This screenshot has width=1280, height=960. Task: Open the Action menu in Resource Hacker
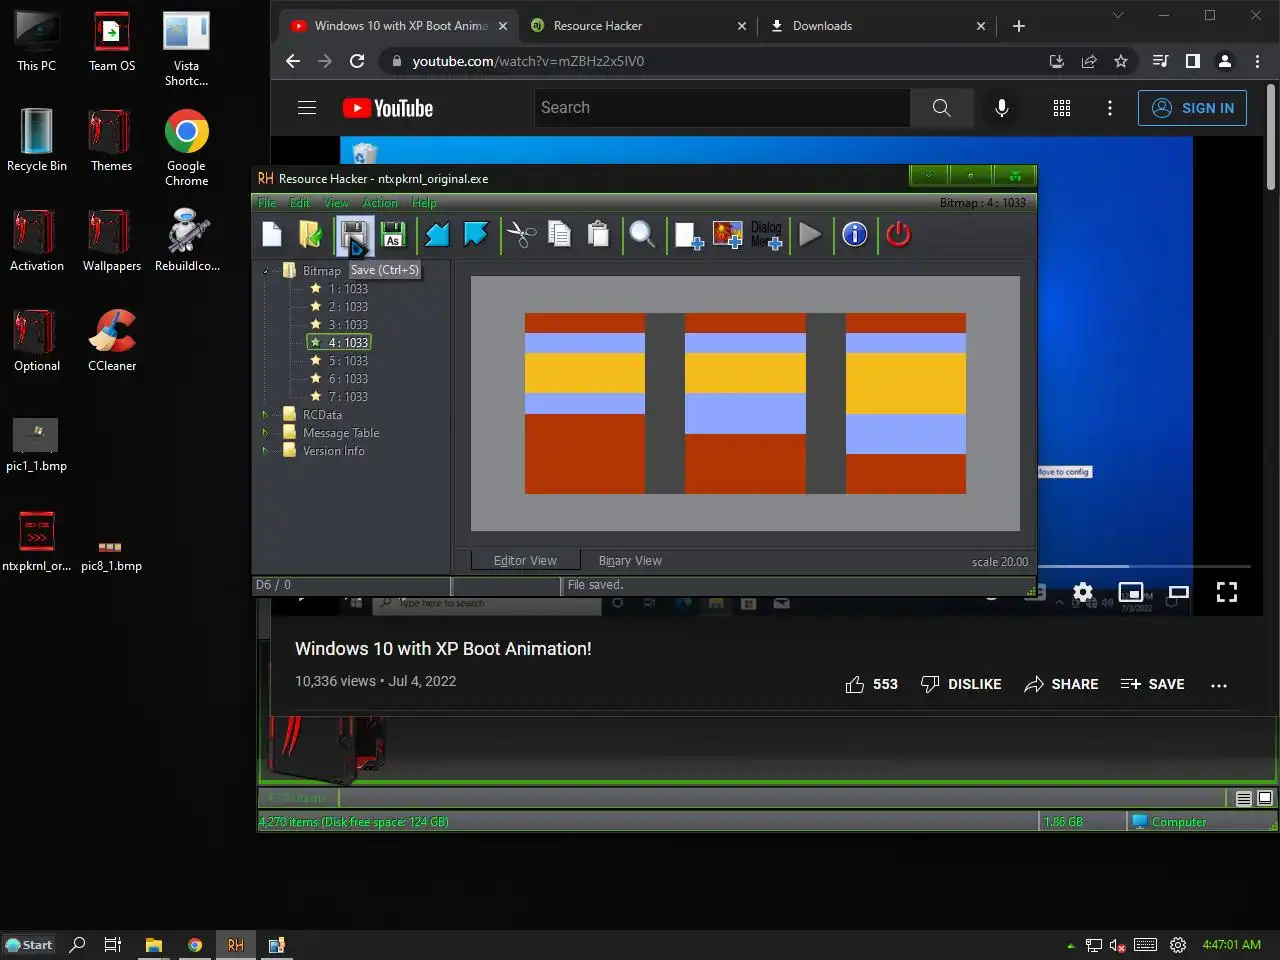pos(380,203)
